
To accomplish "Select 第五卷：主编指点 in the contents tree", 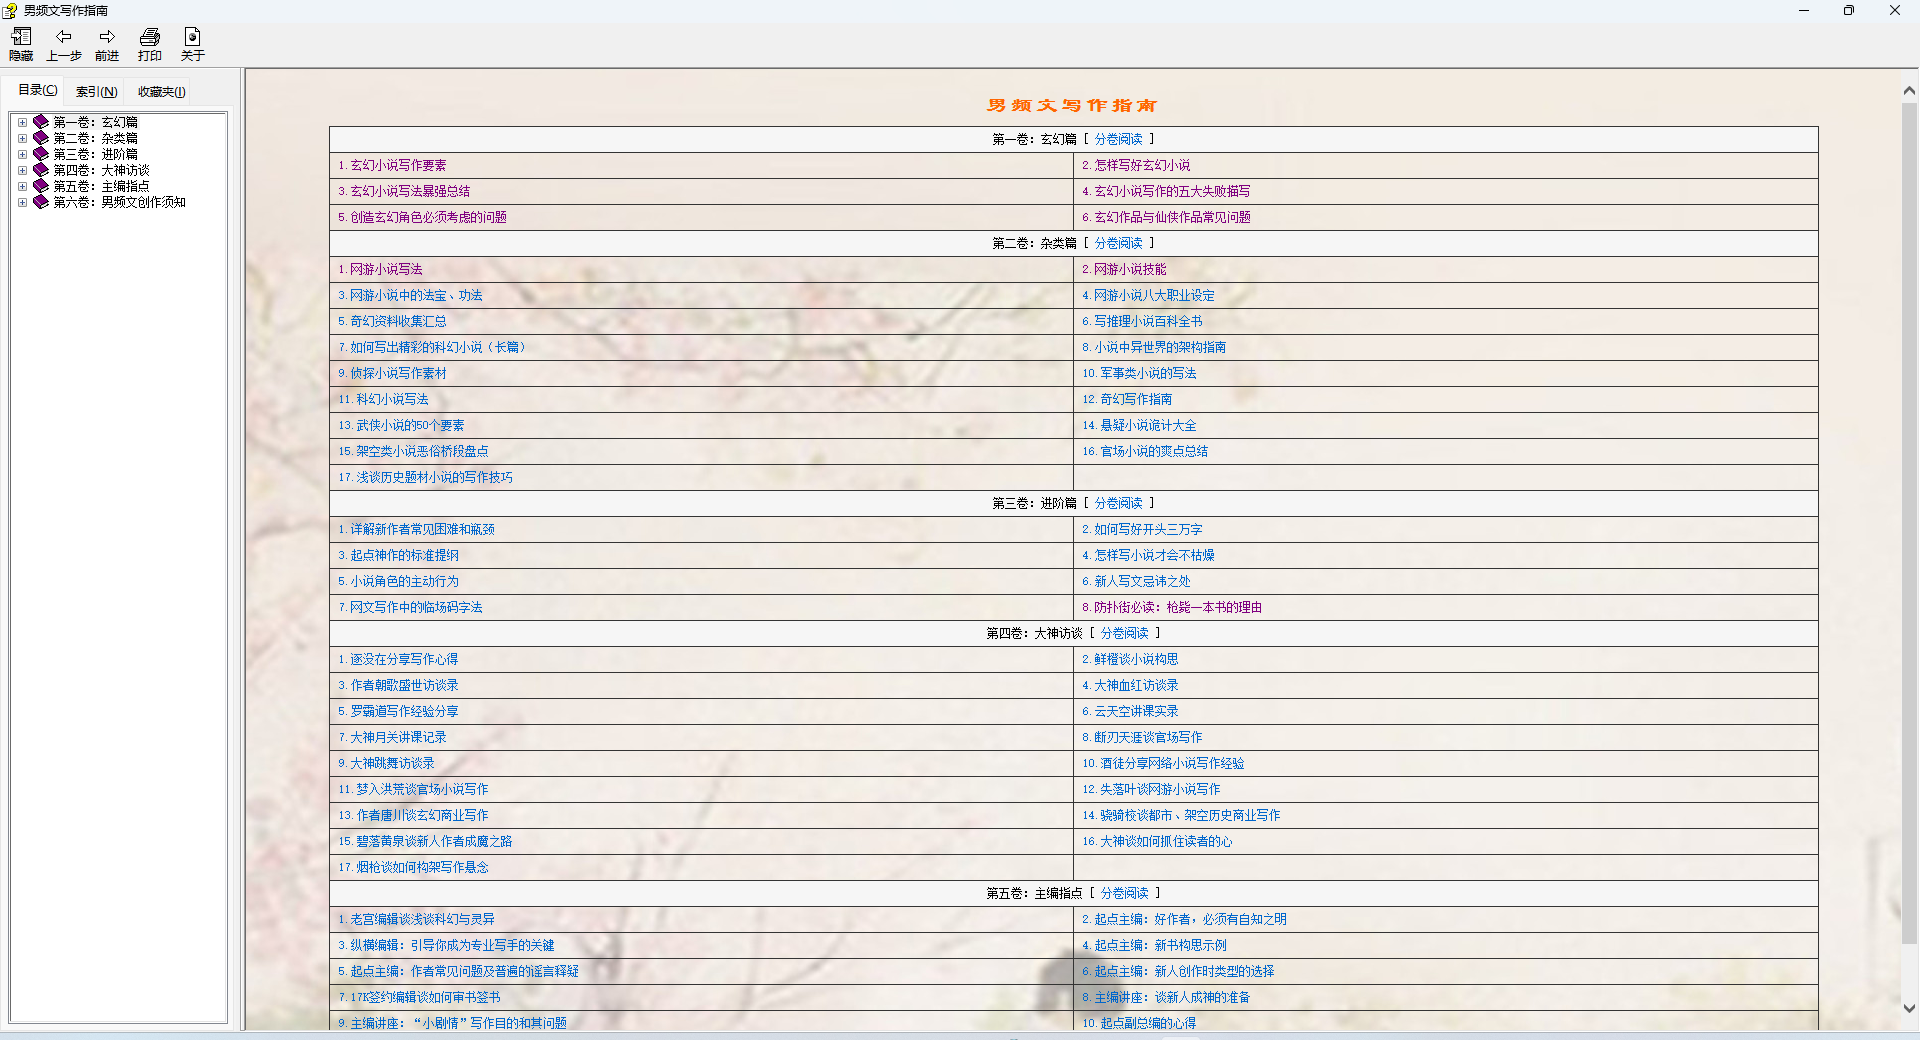I will 101,186.
